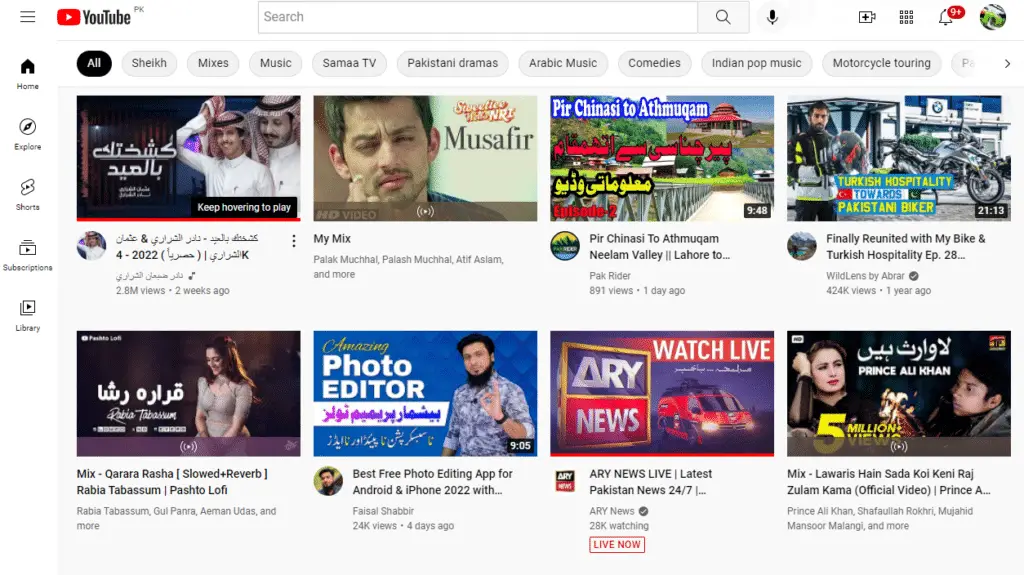This screenshot has width=1024, height=575.
Task: Open Best Free Photo Editing App title
Action: [432, 482]
